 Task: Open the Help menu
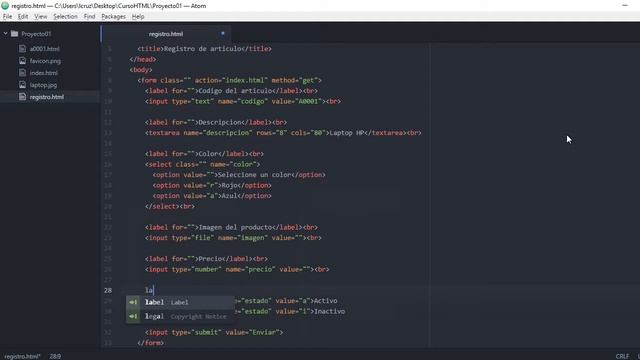(138, 17)
